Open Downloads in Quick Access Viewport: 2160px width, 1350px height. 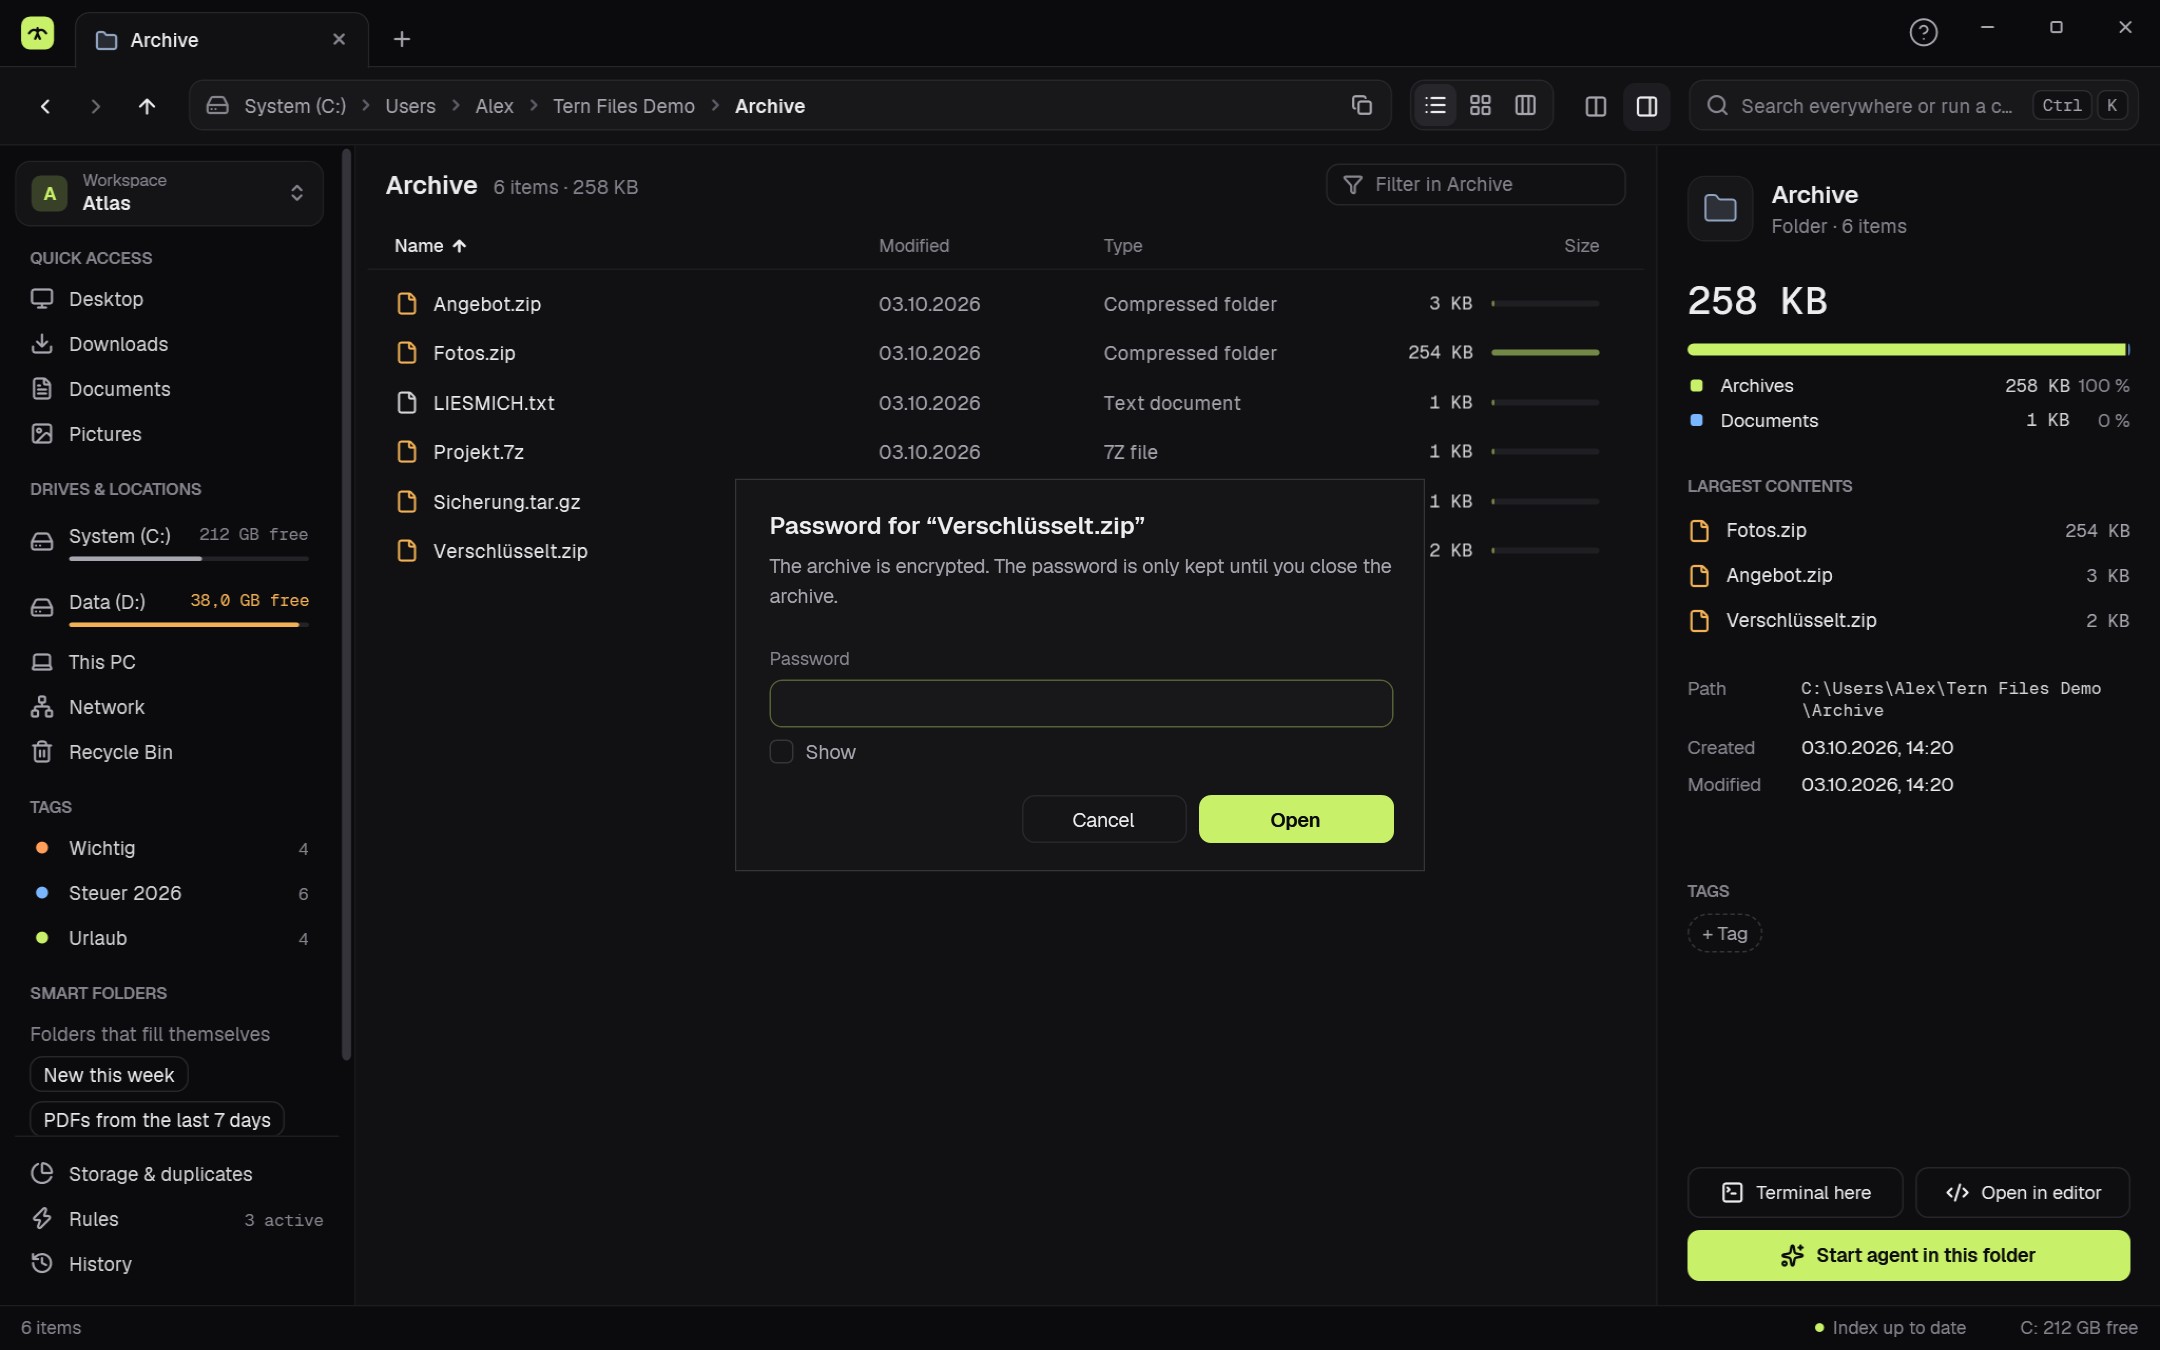point(169,344)
